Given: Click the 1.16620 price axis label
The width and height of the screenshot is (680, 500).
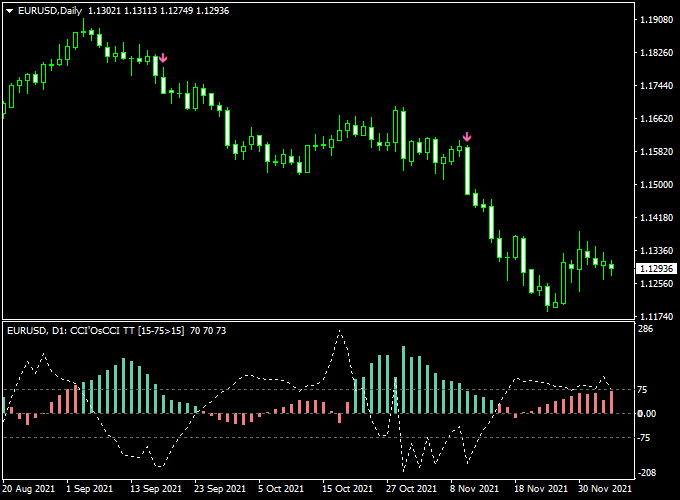Looking at the screenshot, I should (657, 119).
